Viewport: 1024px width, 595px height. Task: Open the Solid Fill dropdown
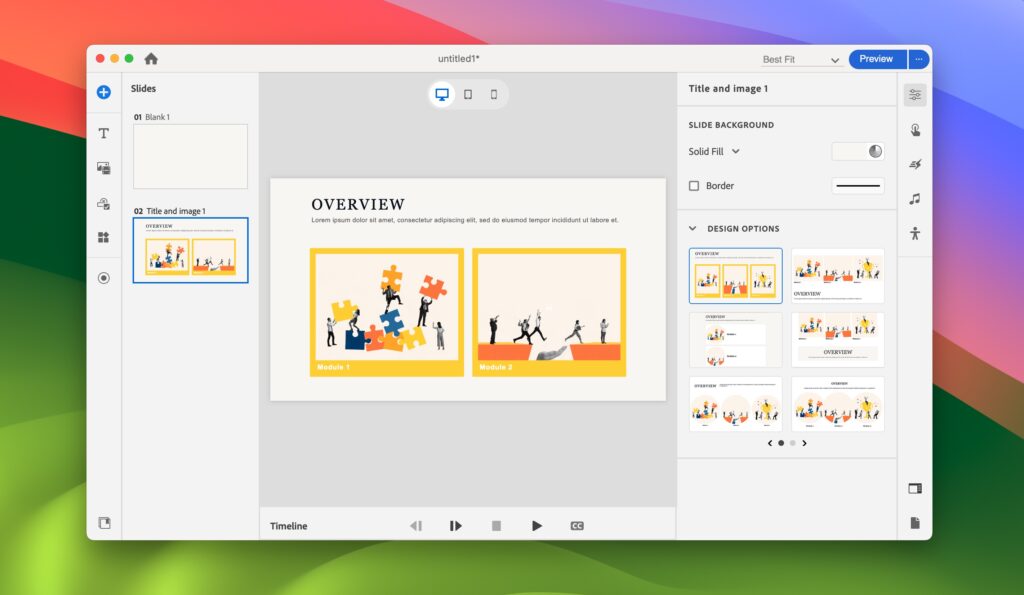click(x=714, y=152)
